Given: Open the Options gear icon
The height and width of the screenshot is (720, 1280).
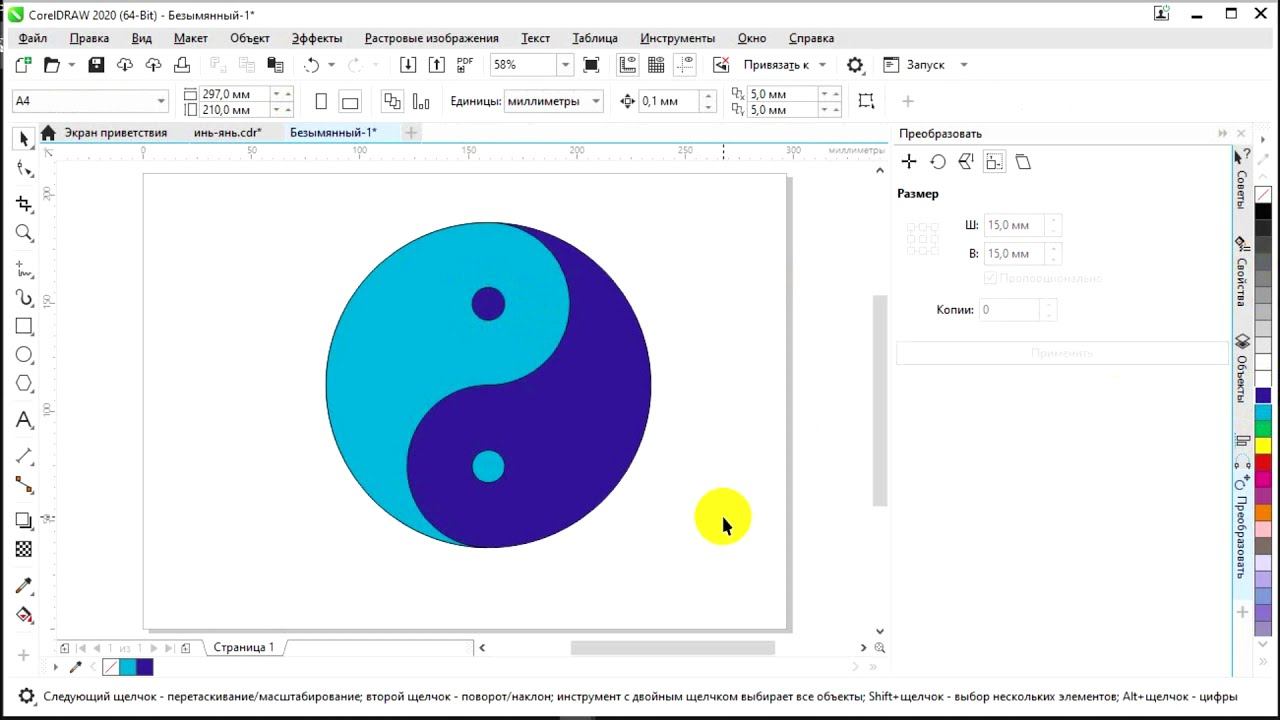Looking at the screenshot, I should [x=855, y=65].
